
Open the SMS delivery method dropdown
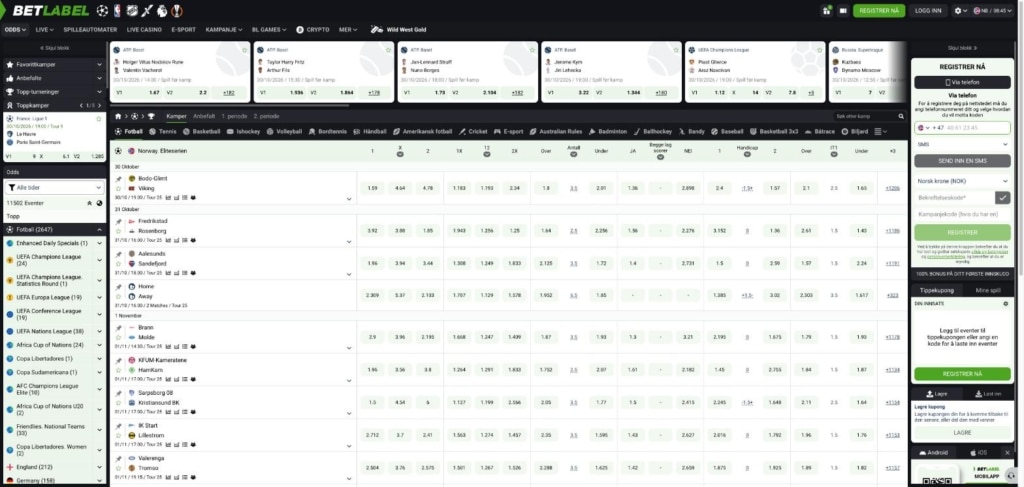coord(962,144)
